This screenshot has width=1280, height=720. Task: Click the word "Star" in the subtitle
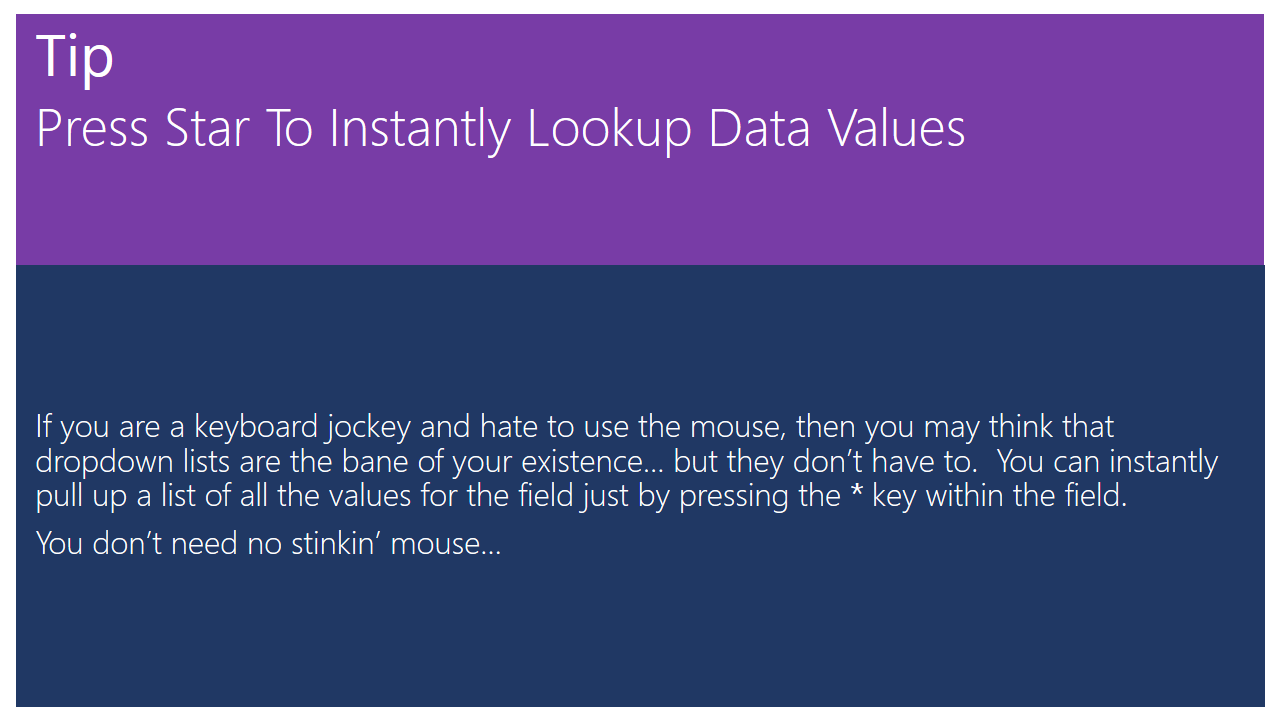[x=206, y=129]
